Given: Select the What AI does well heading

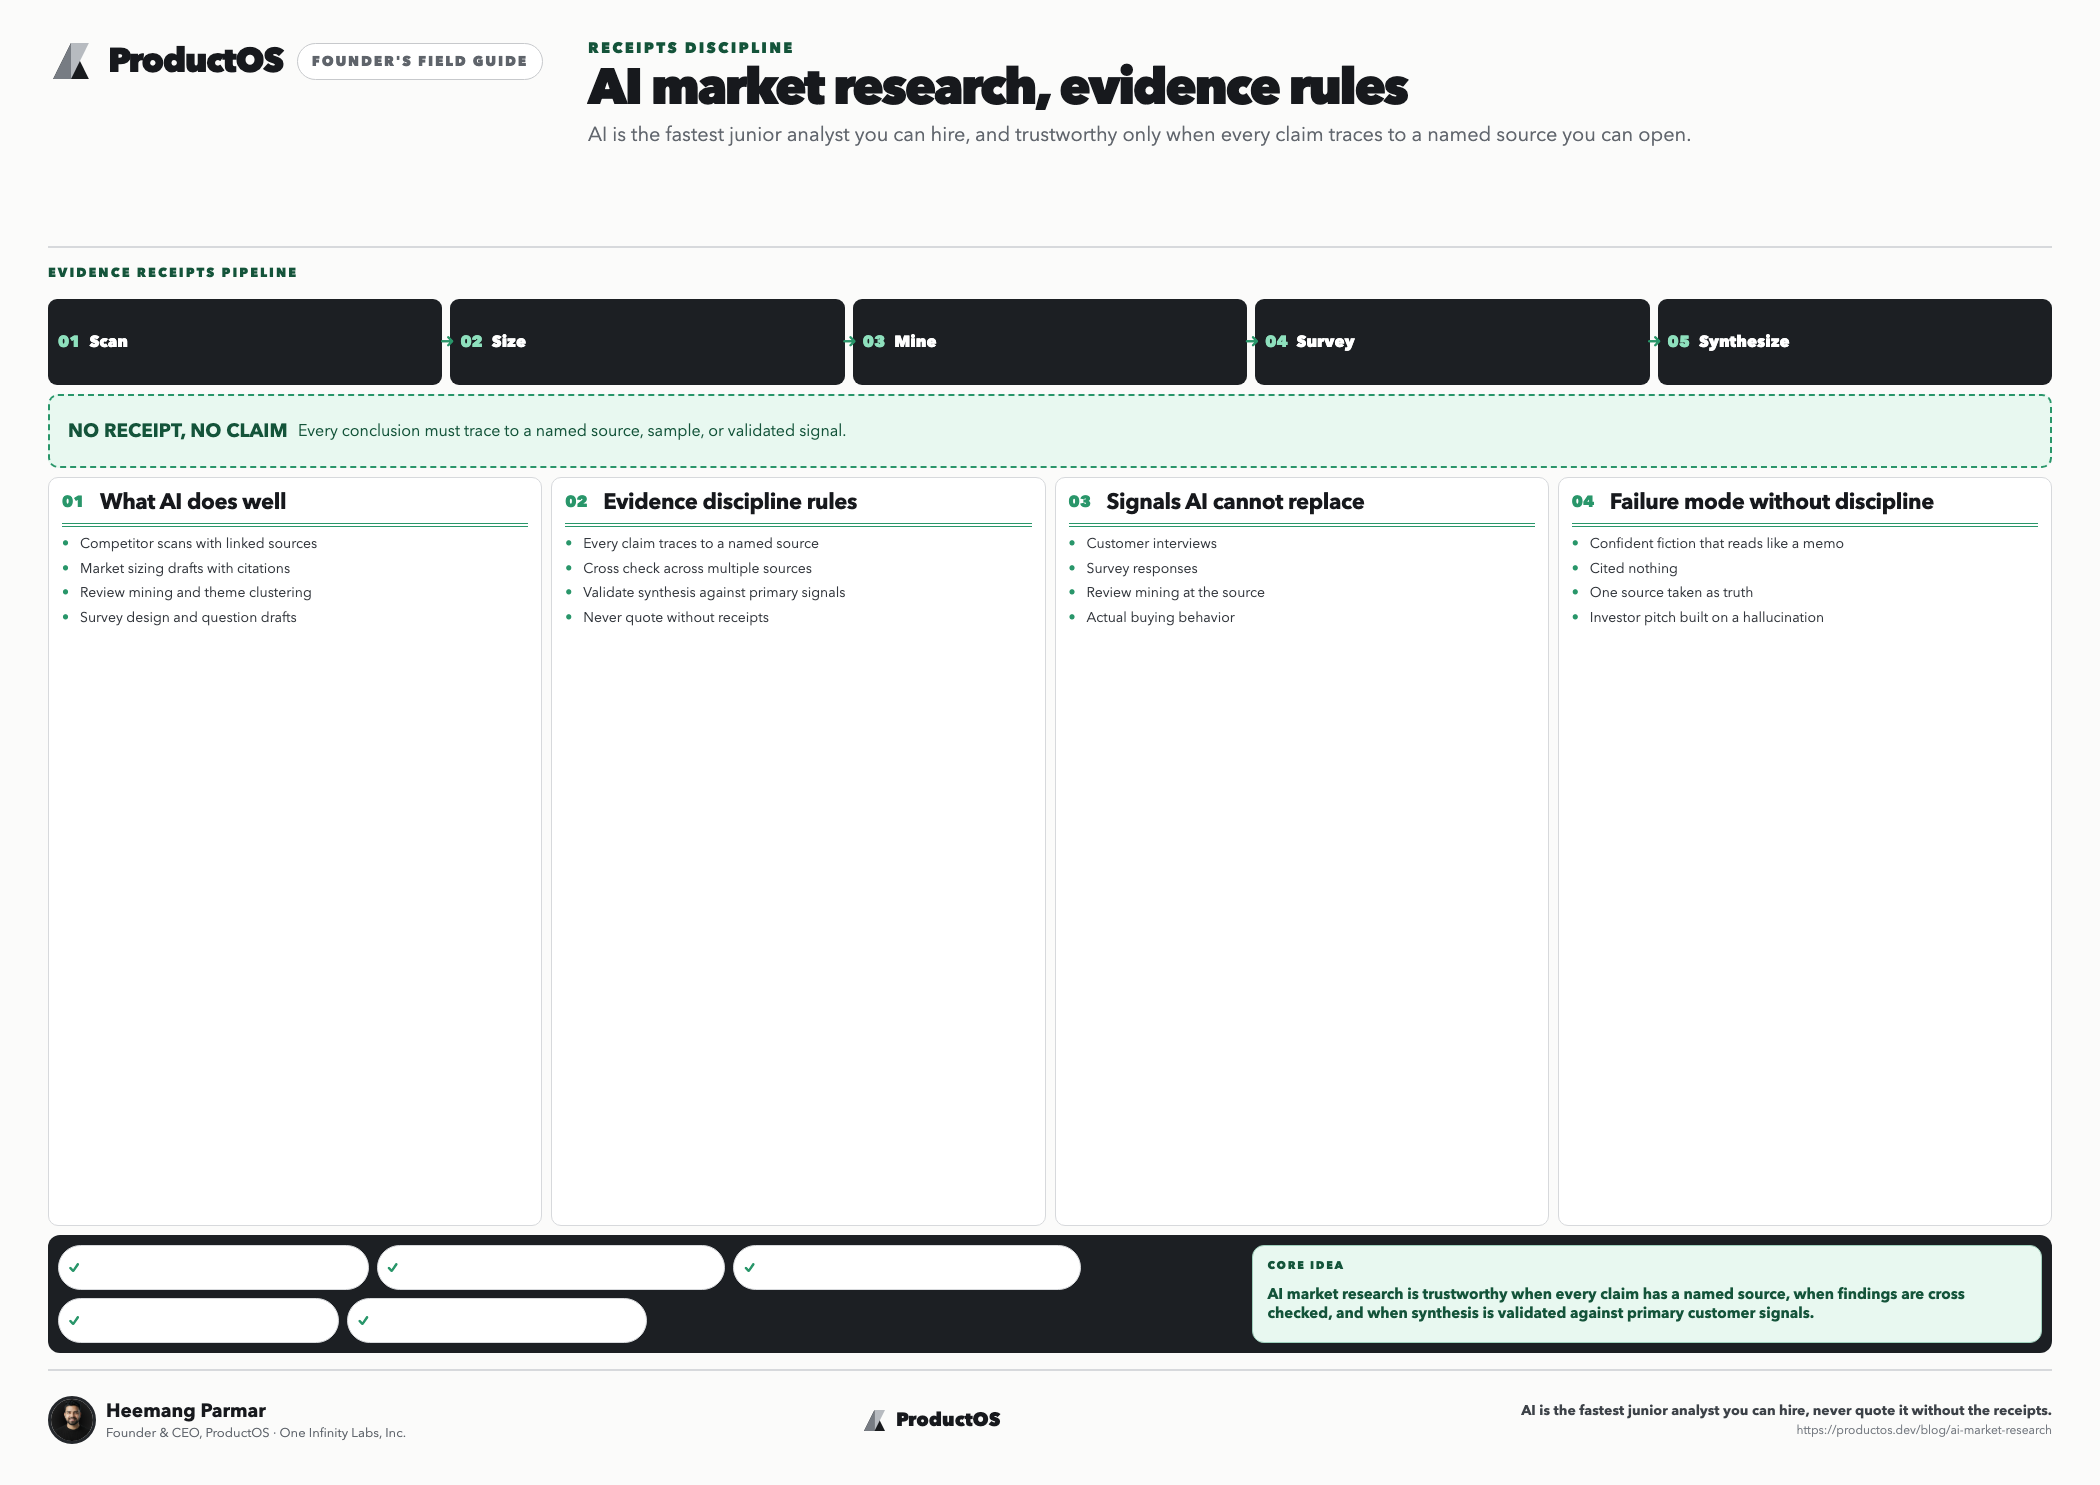Looking at the screenshot, I should (x=193, y=502).
